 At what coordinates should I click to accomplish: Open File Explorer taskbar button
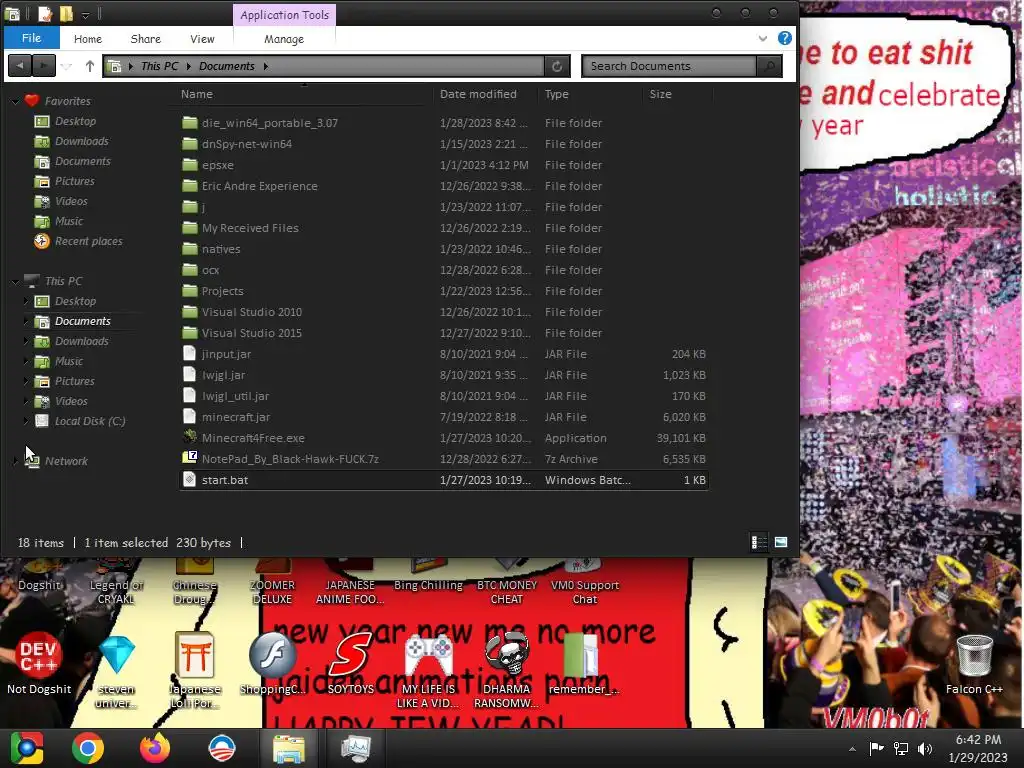(x=288, y=748)
